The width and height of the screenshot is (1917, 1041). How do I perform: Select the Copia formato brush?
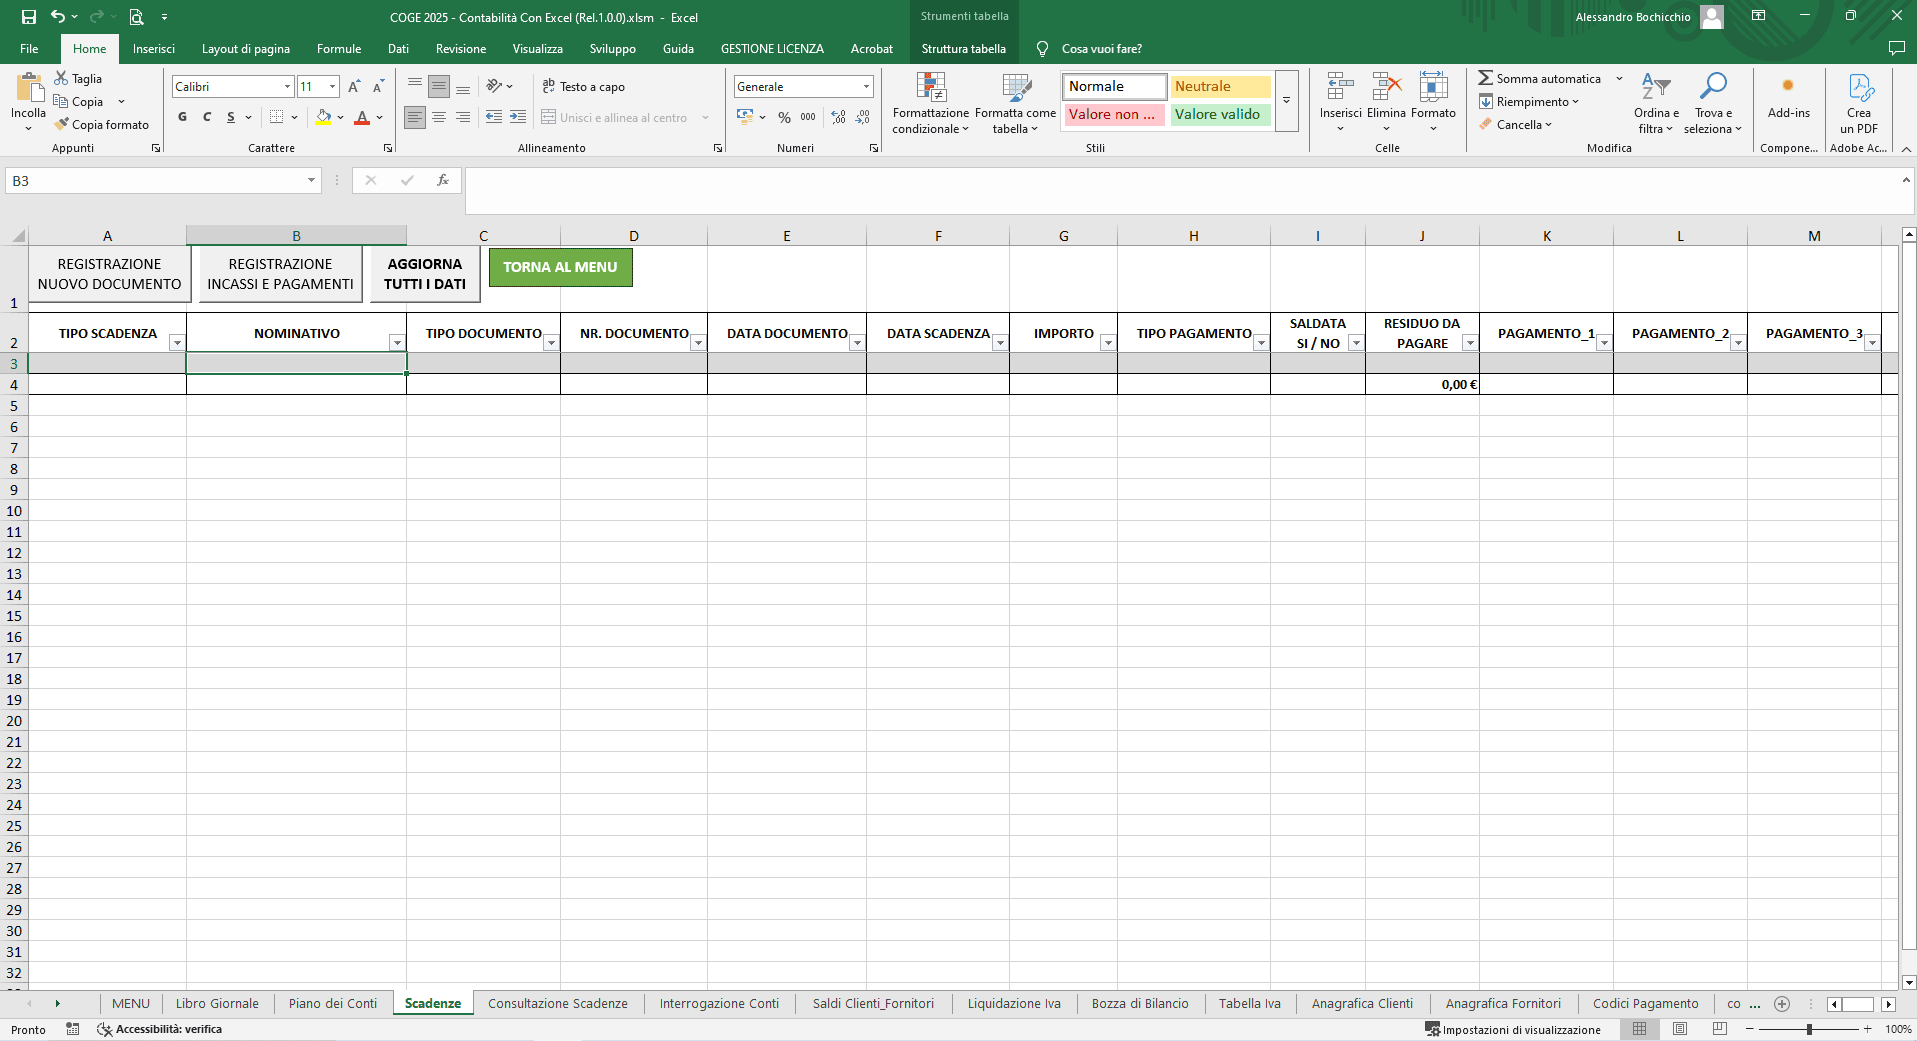coord(62,124)
